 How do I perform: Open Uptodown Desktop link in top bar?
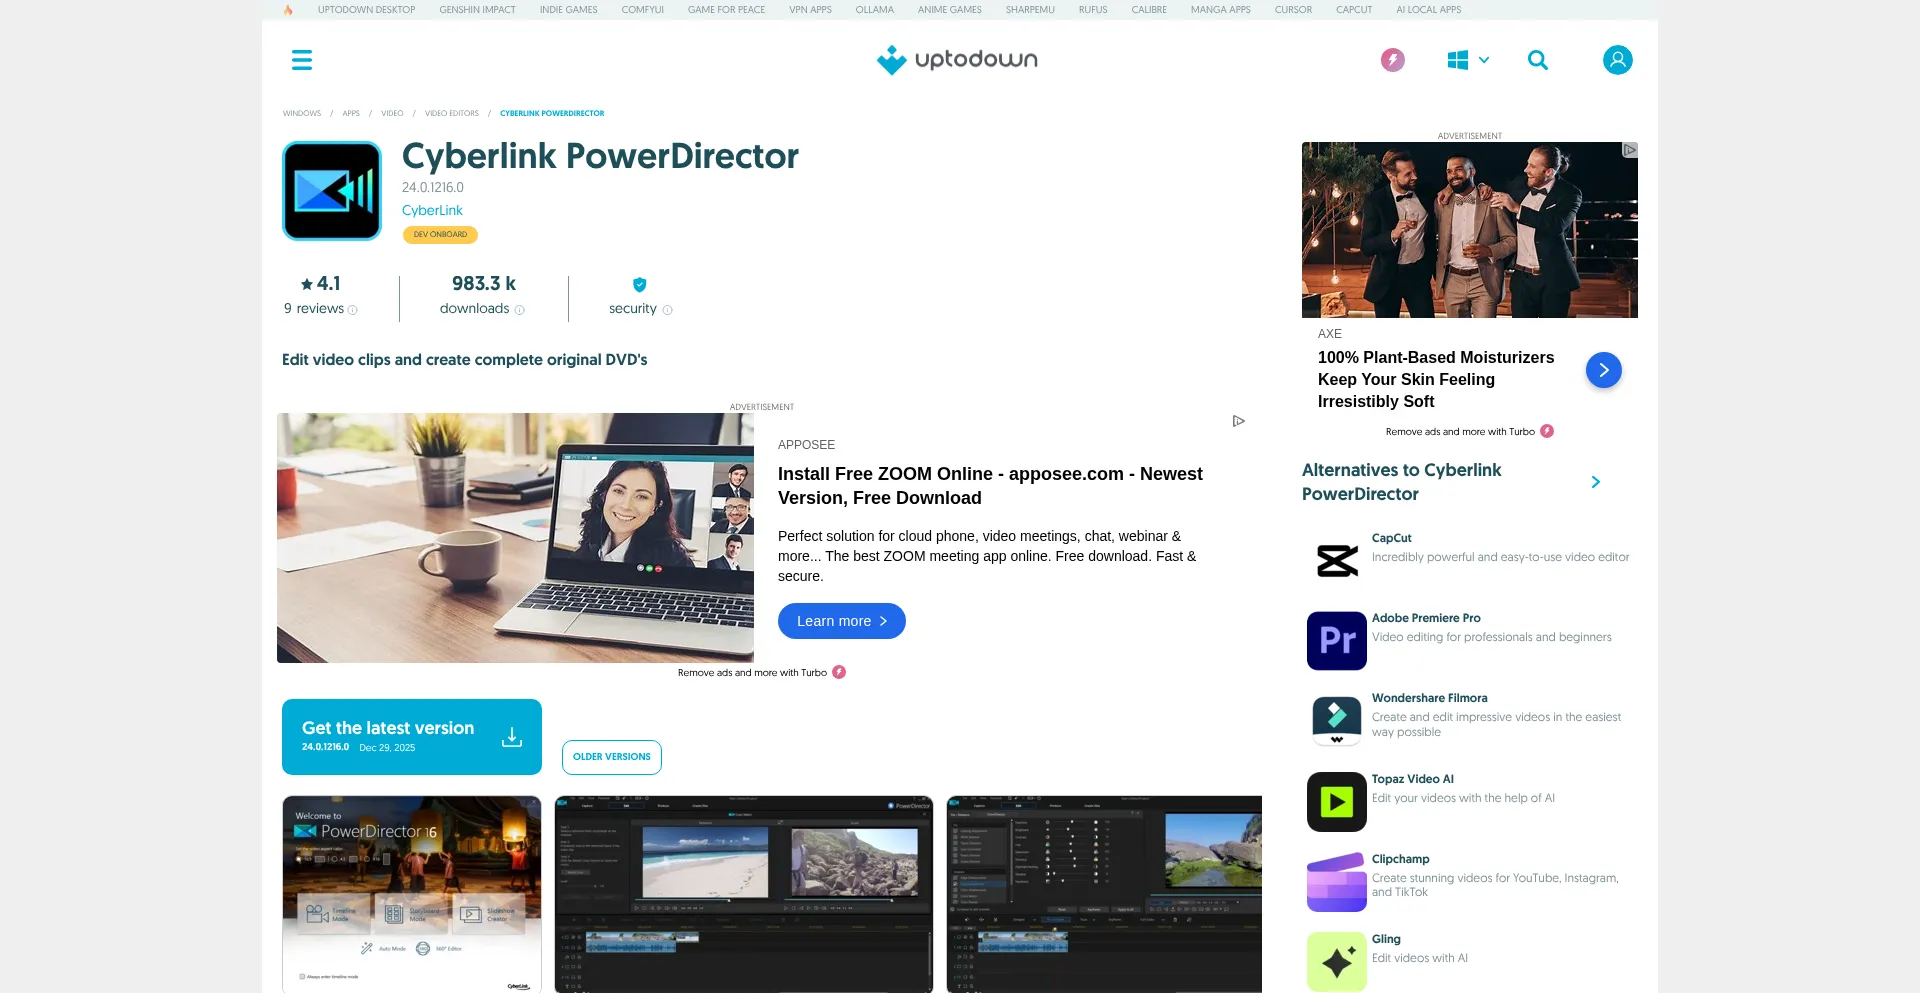[367, 10]
